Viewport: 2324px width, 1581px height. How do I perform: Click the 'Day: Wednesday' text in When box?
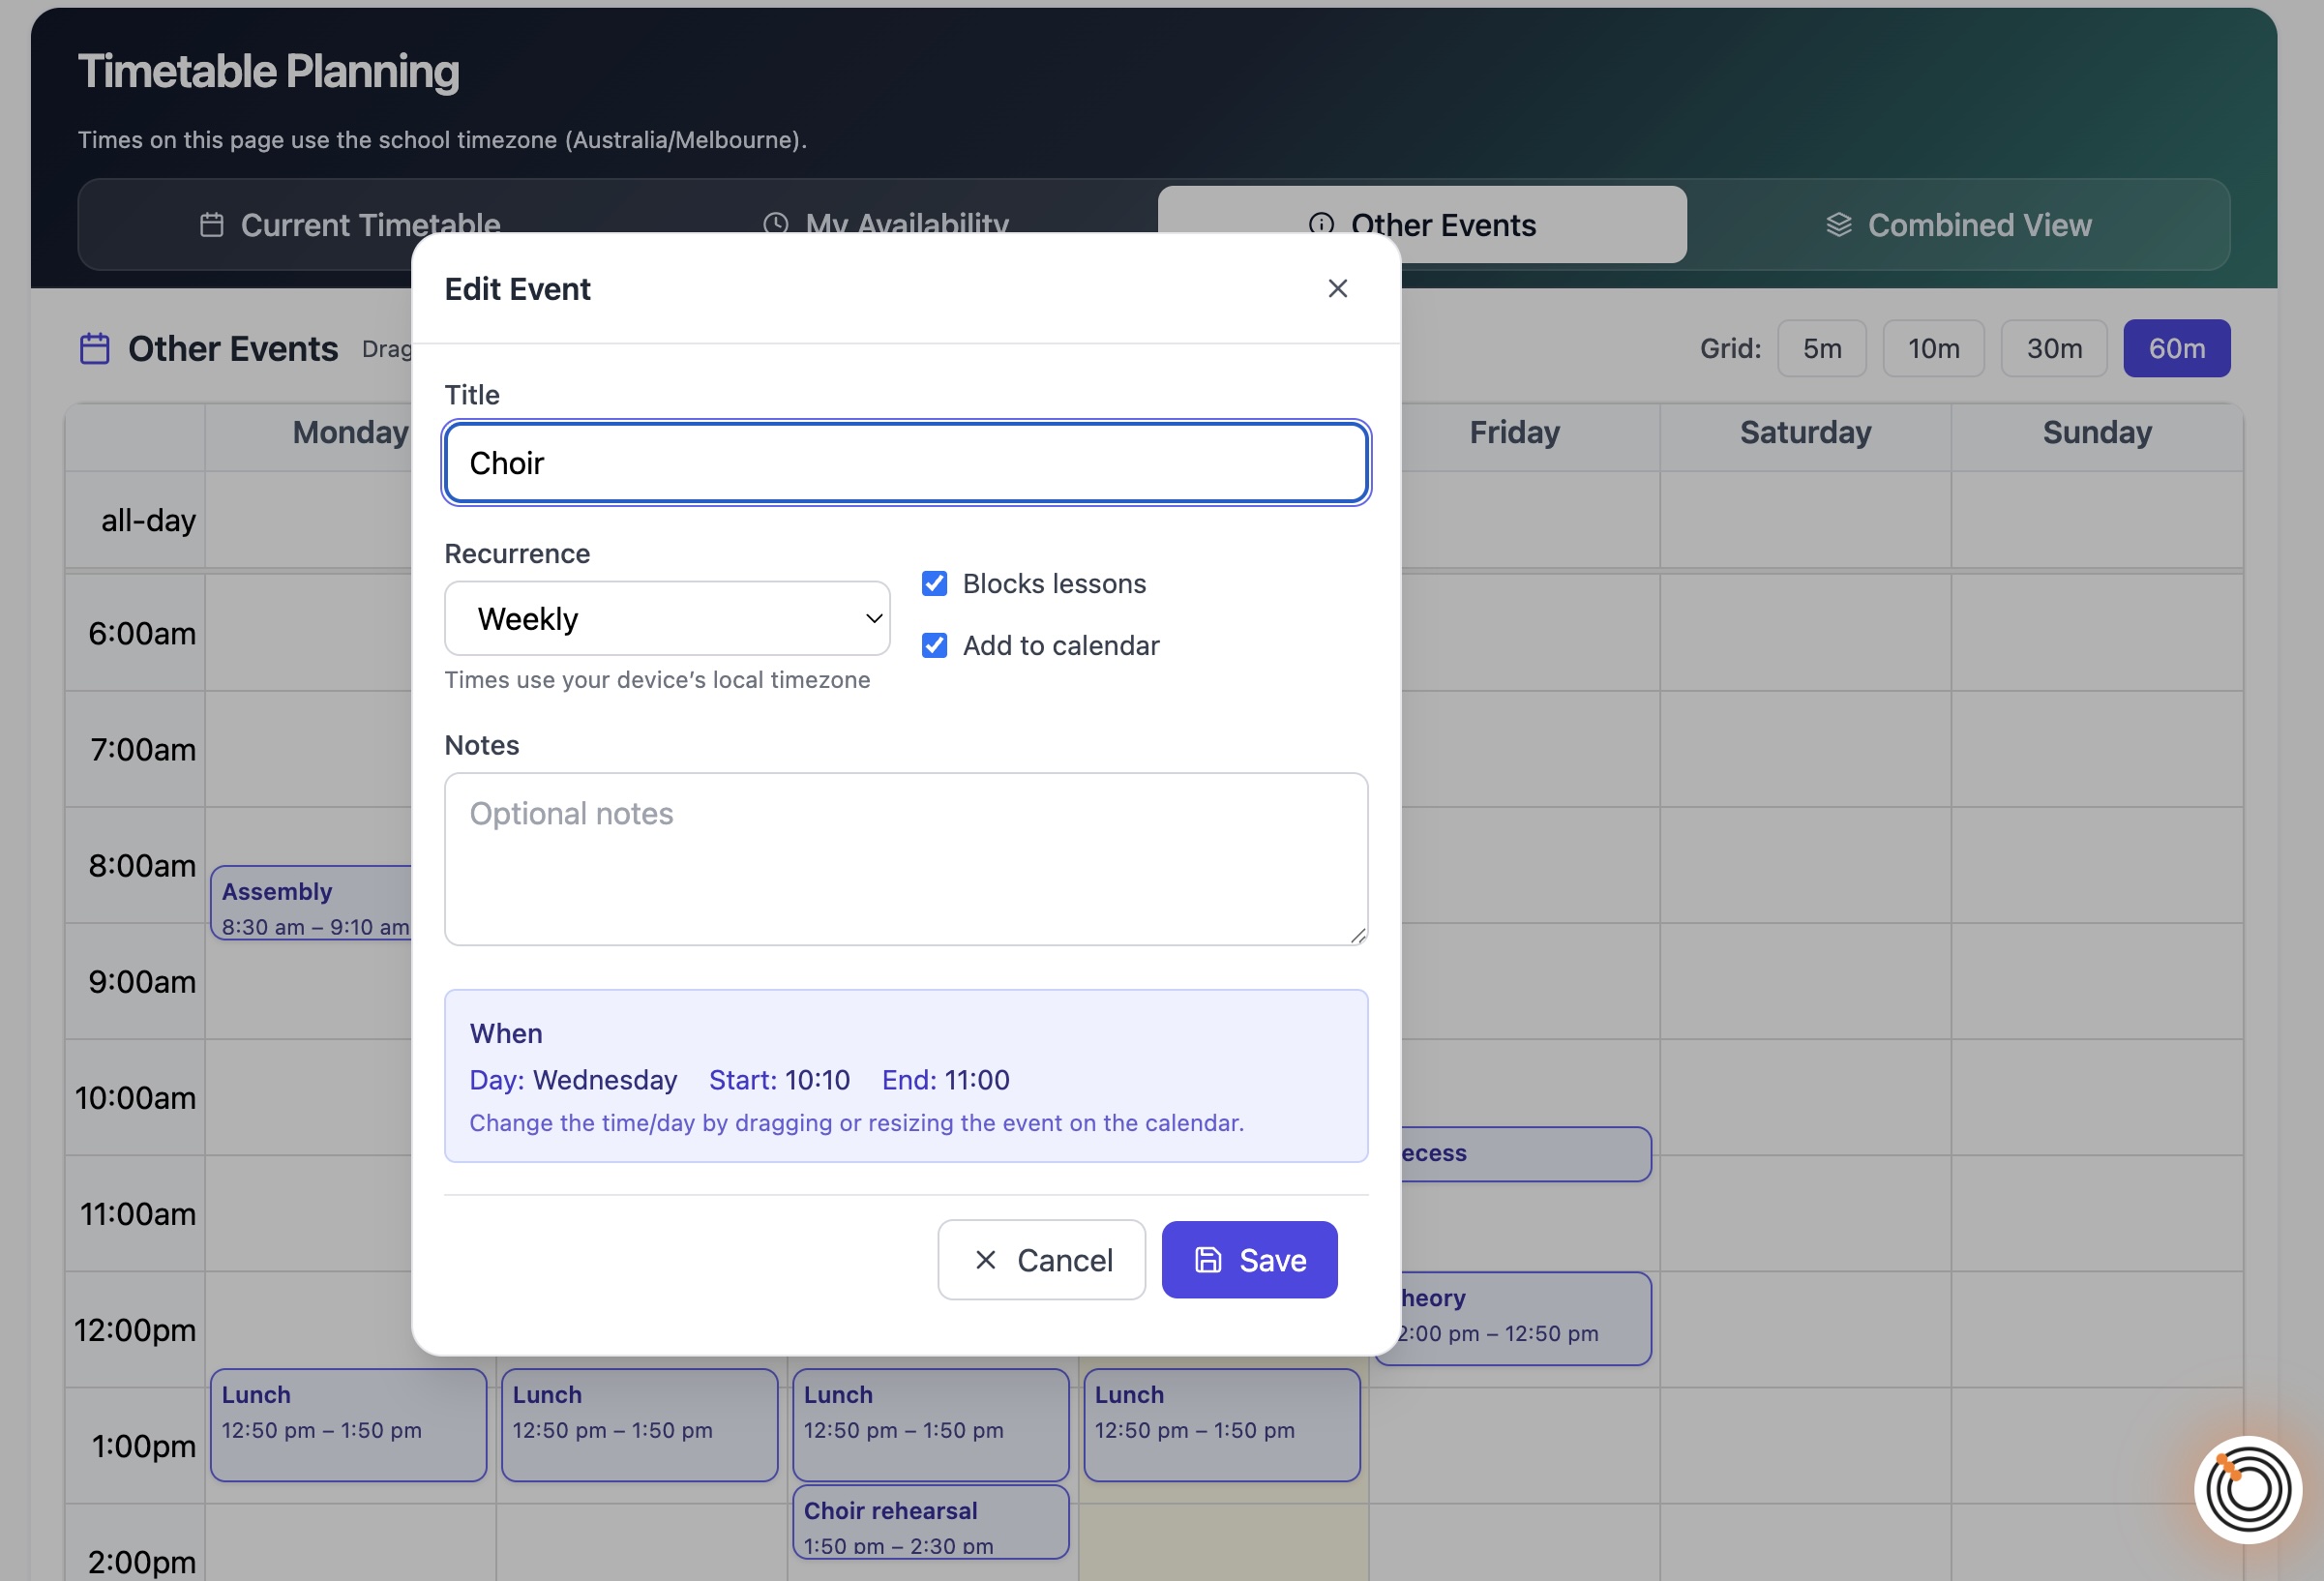(x=573, y=1080)
